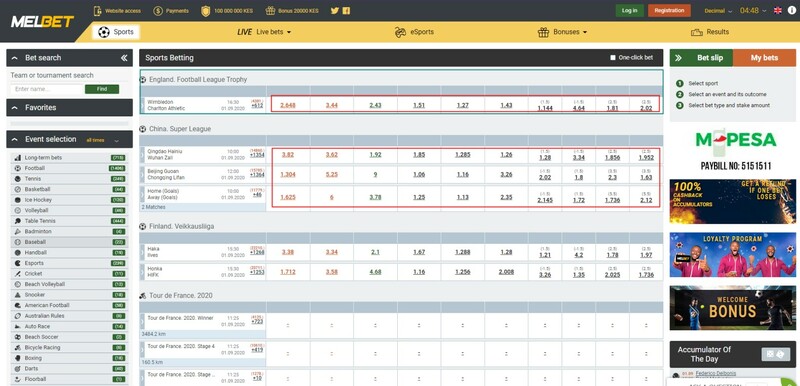Expand the Qingdao Hainiu vs Wuhan Zall row
Image resolution: width=800 pixels, height=386 pixels.
142,155
